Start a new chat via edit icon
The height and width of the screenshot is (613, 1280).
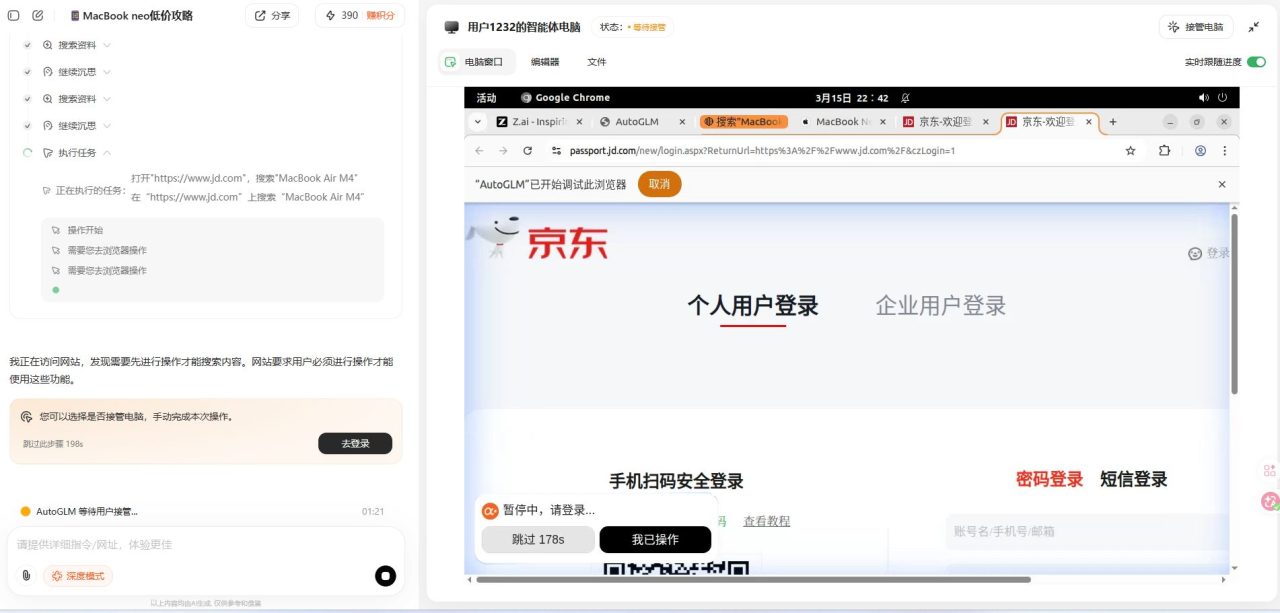(38, 16)
